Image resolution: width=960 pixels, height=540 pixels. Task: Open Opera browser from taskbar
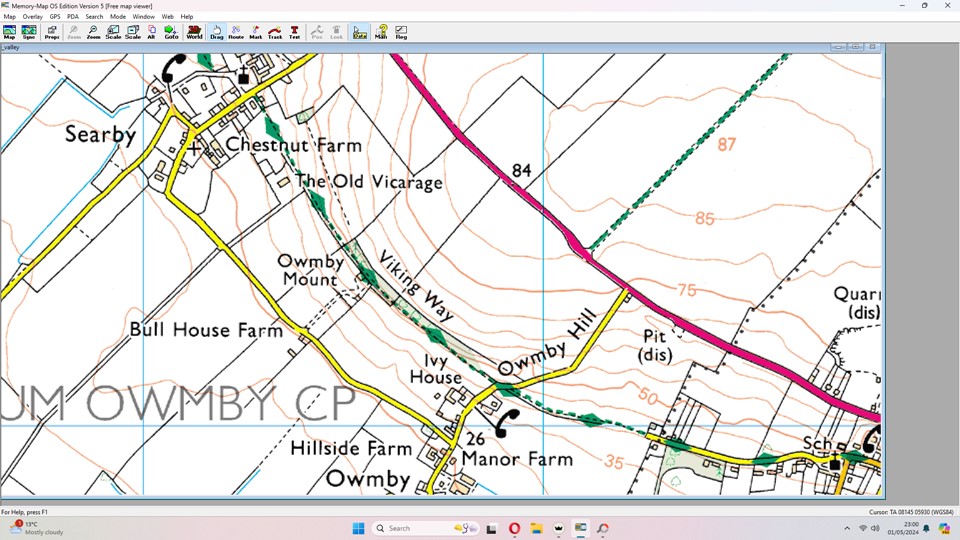point(514,528)
